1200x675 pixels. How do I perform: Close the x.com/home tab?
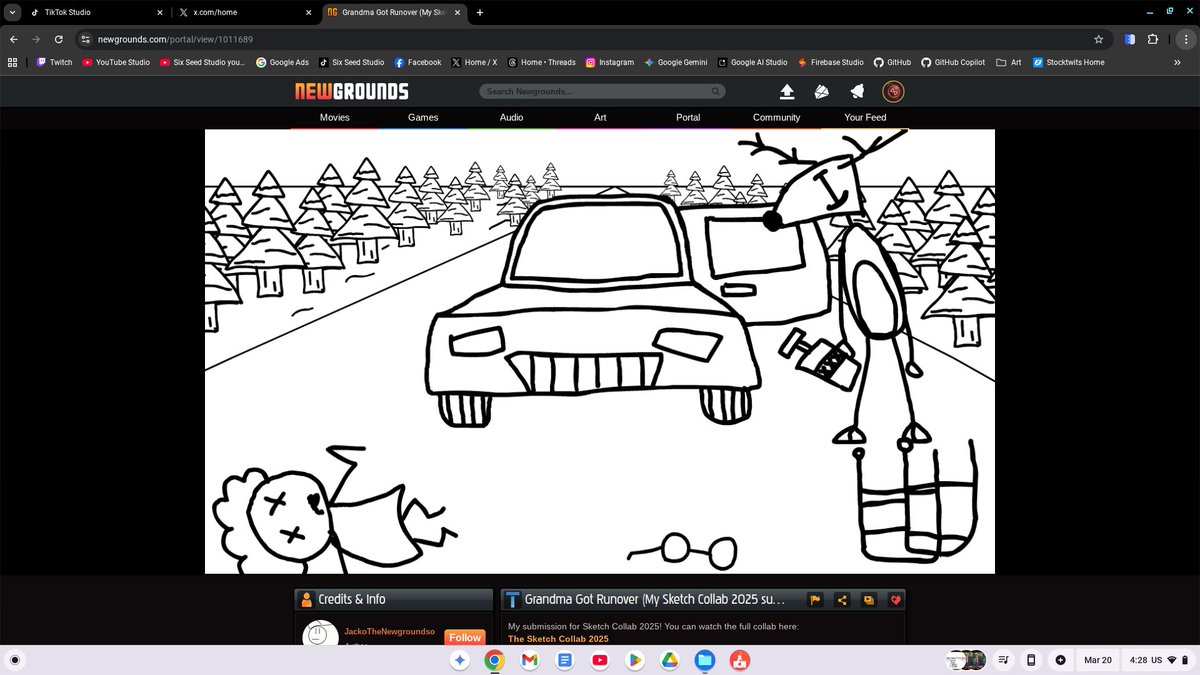click(x=307, y=13)
